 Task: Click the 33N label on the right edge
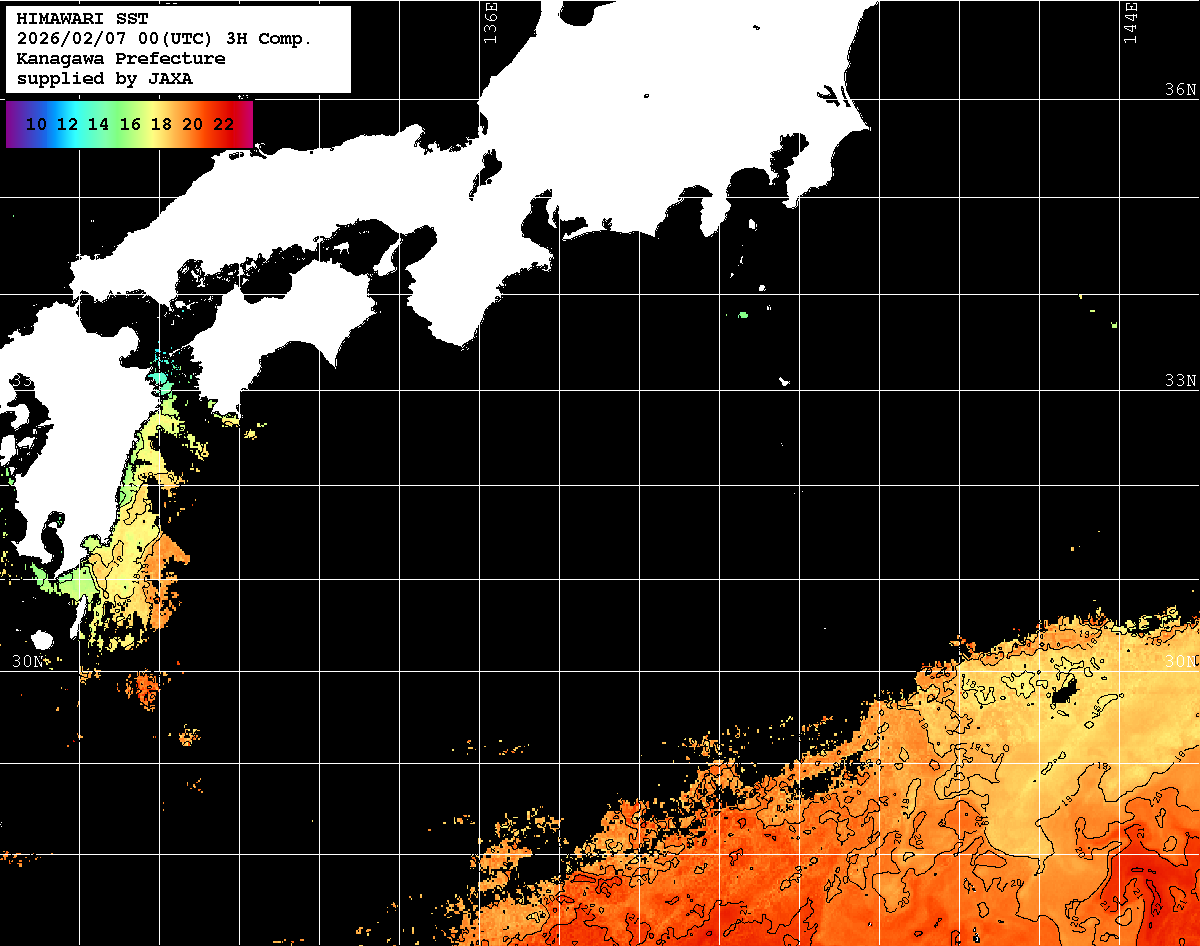[1180, 381]
